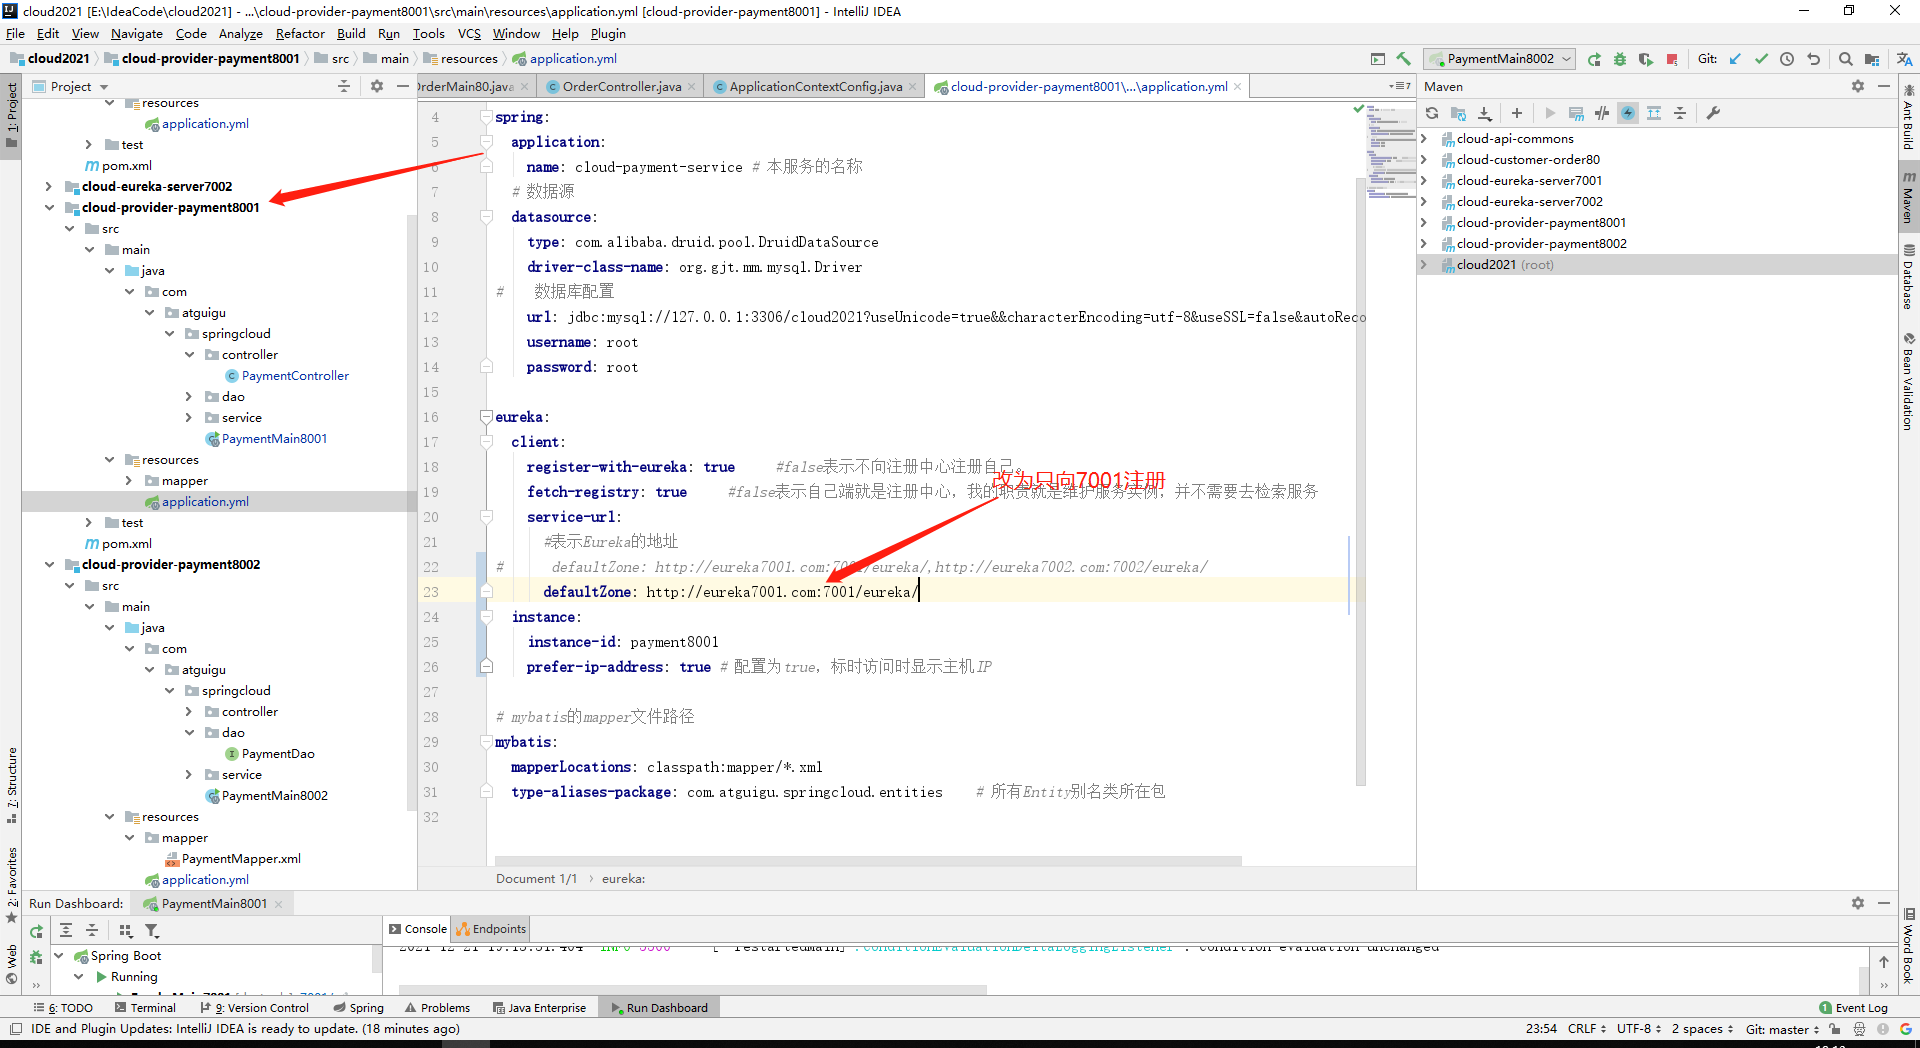Revert changes with Git rollback arrow
Screen dimensions: 1920x1048
tap(1813, 59)
